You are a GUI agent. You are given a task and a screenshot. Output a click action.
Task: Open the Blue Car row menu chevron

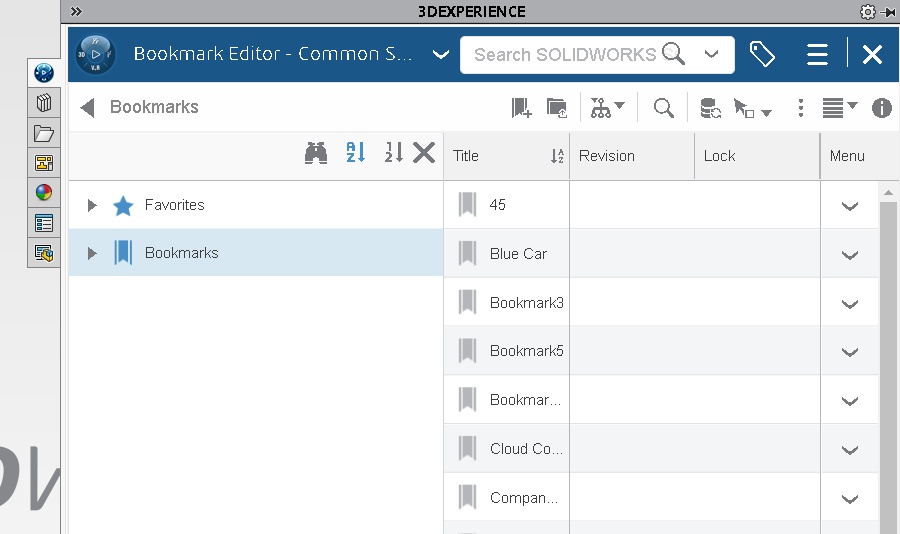click(x=850, y=255)
